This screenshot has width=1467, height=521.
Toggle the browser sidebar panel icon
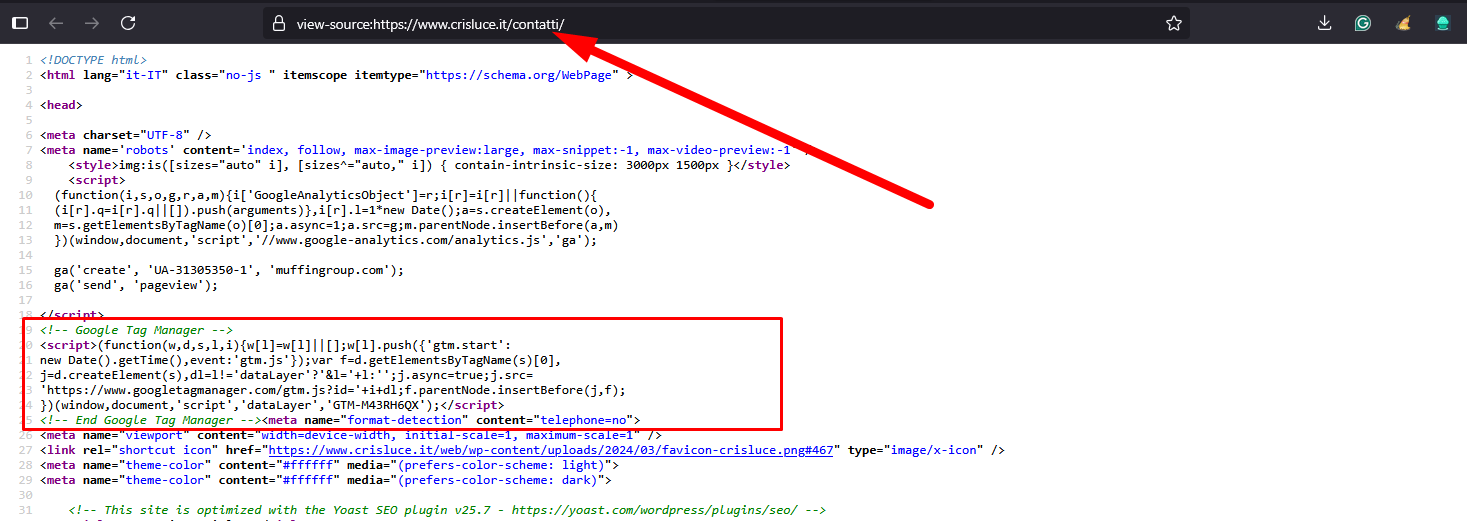[20, 23]
